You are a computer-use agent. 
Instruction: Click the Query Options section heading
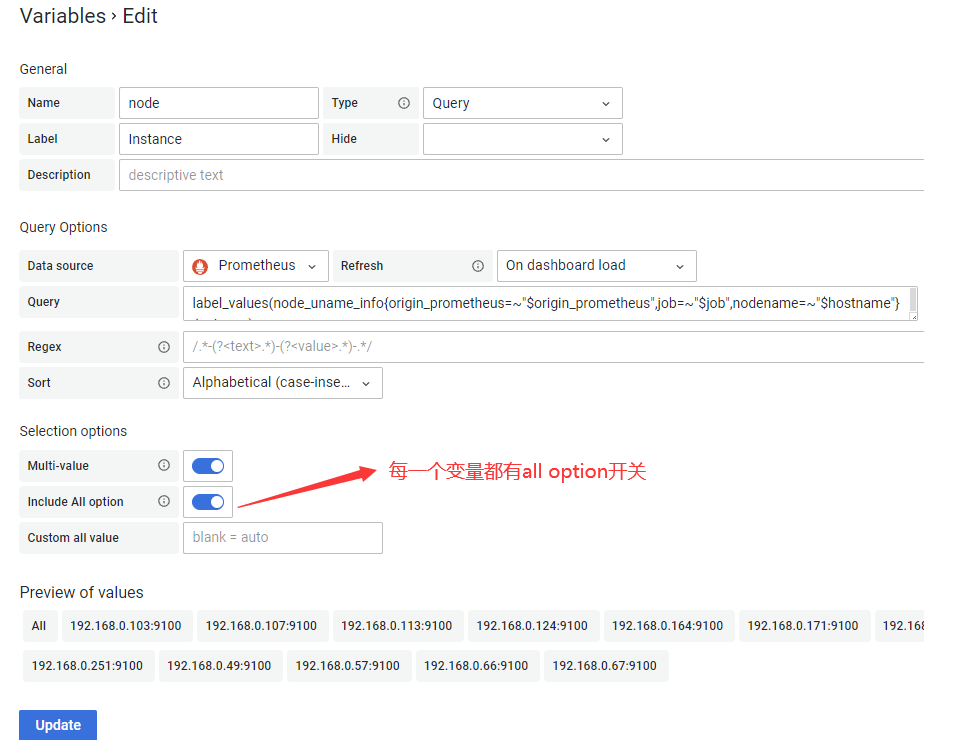pyautogui.click(x=63, y=227)
